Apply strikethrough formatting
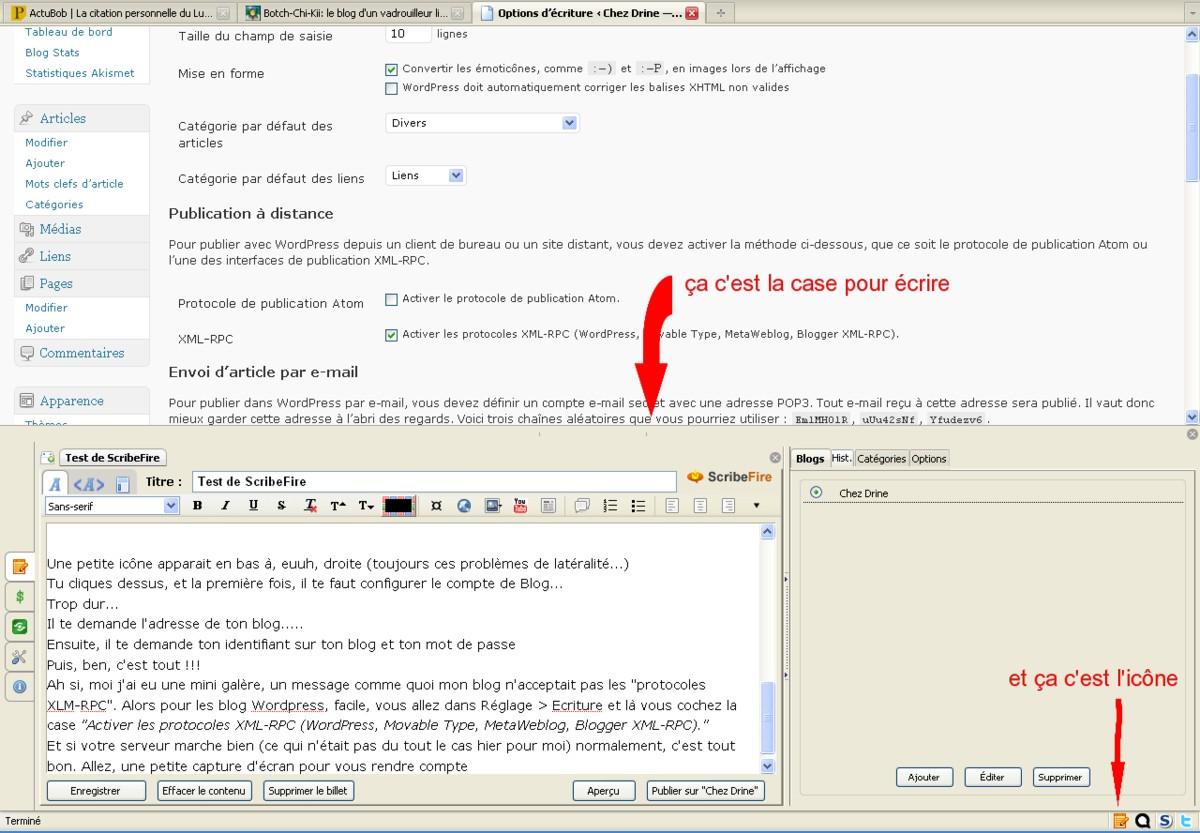Viewport: 1200px width, 833px height. click(x=281, y=506)
